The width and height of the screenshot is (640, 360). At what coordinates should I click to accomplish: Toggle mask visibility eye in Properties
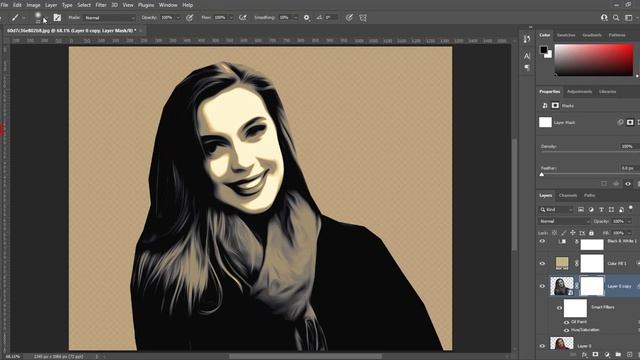(628, 184)
